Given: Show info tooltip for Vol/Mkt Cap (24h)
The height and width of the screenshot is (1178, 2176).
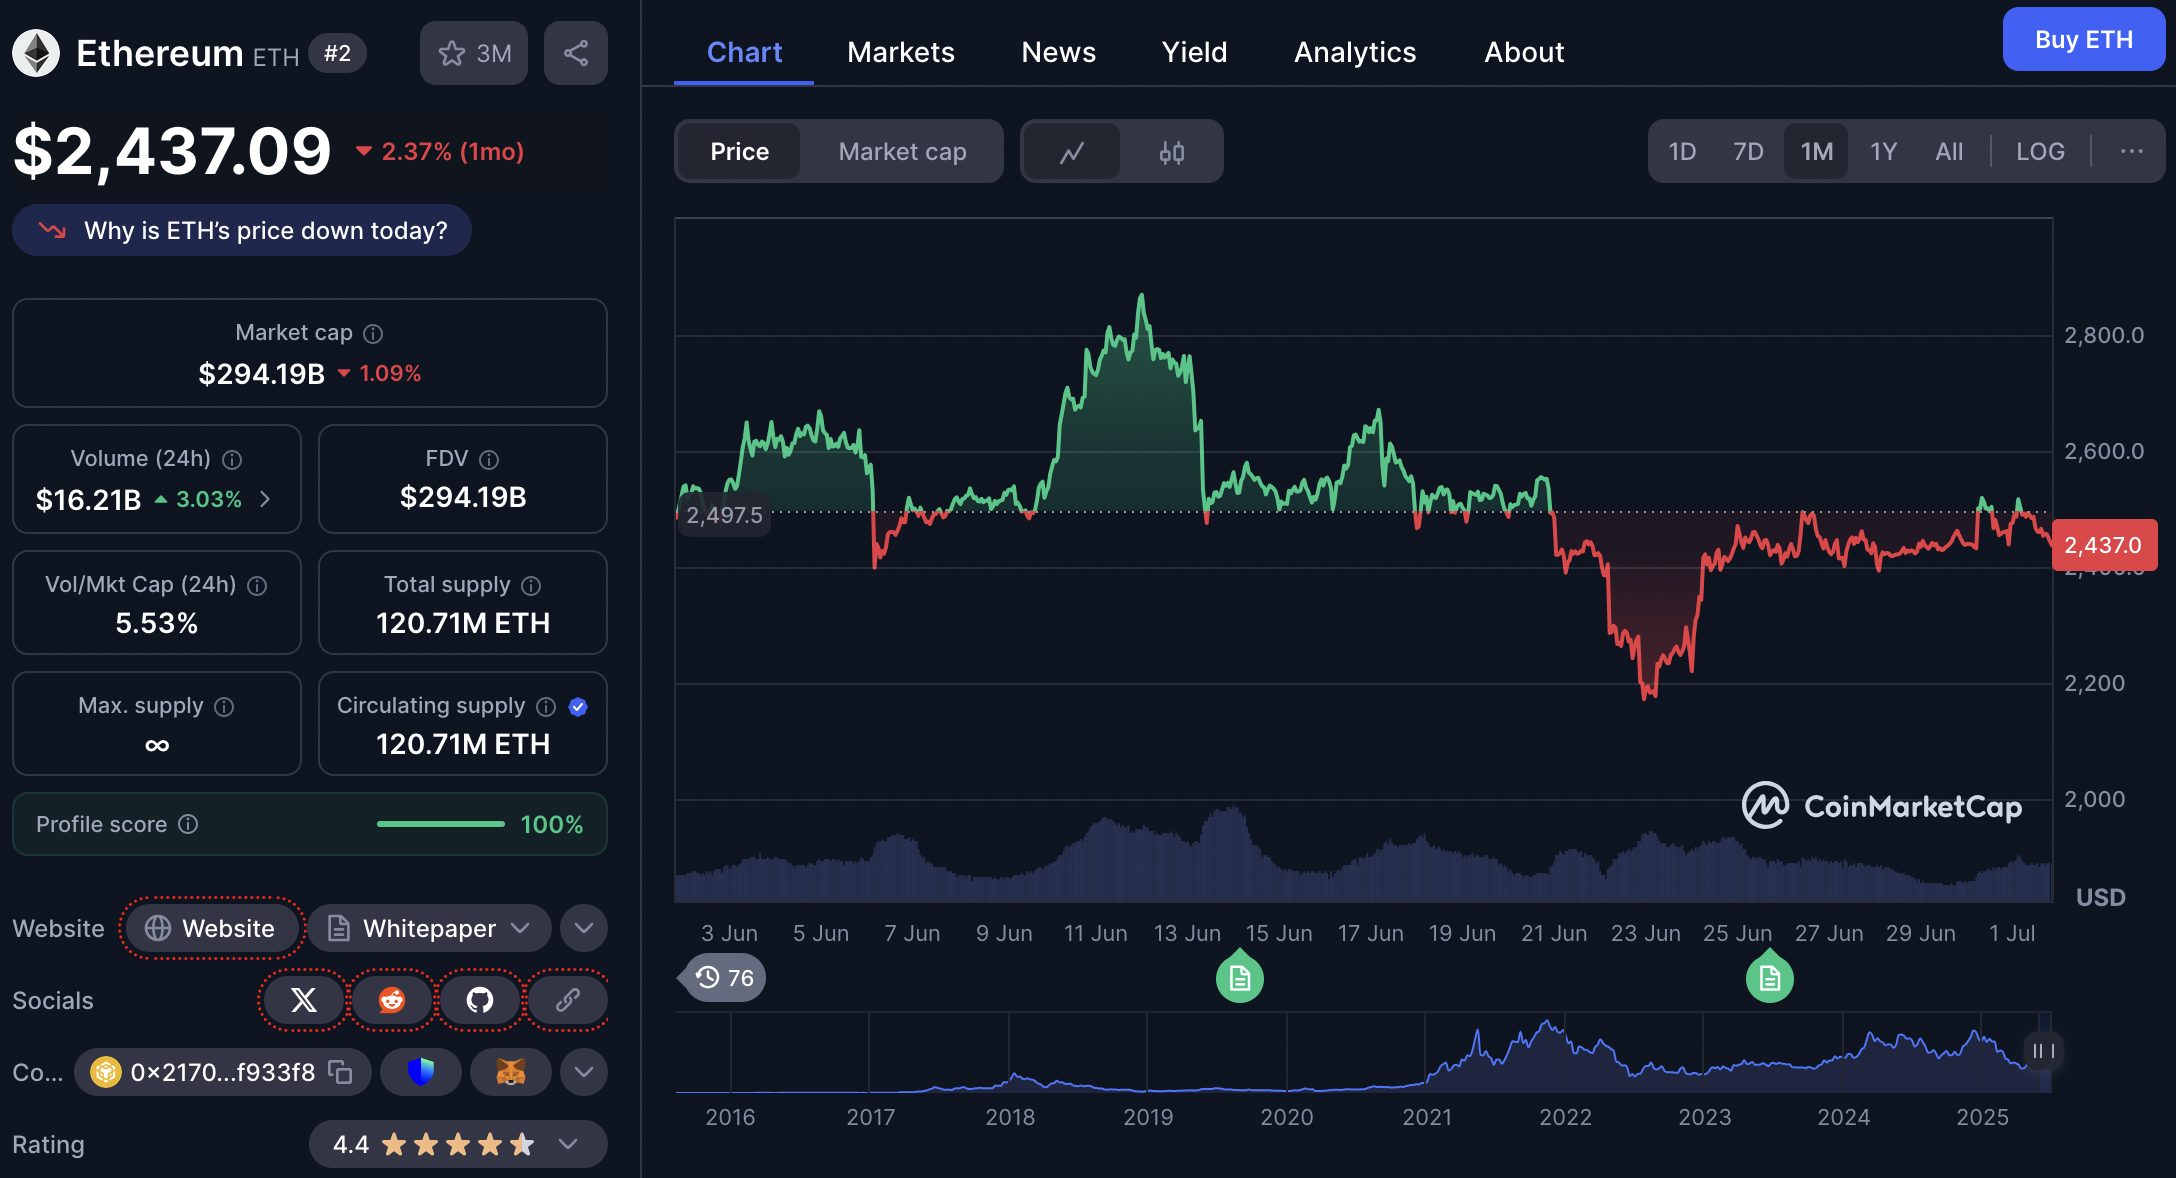Looking at the screenshot, I should 257,585.
